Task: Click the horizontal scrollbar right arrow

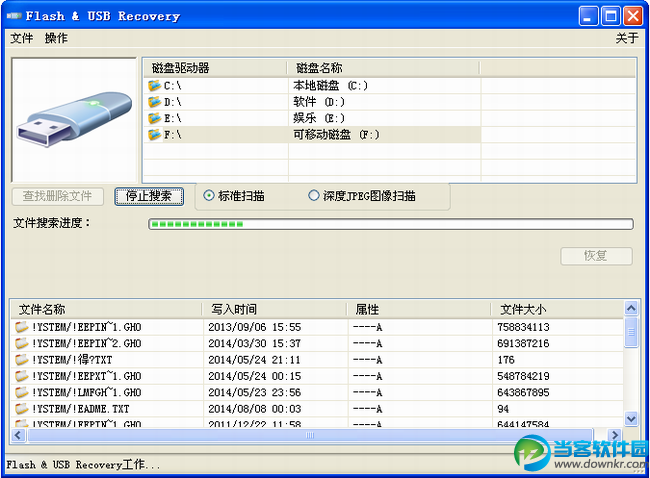Action: click(x=615, y=435)
